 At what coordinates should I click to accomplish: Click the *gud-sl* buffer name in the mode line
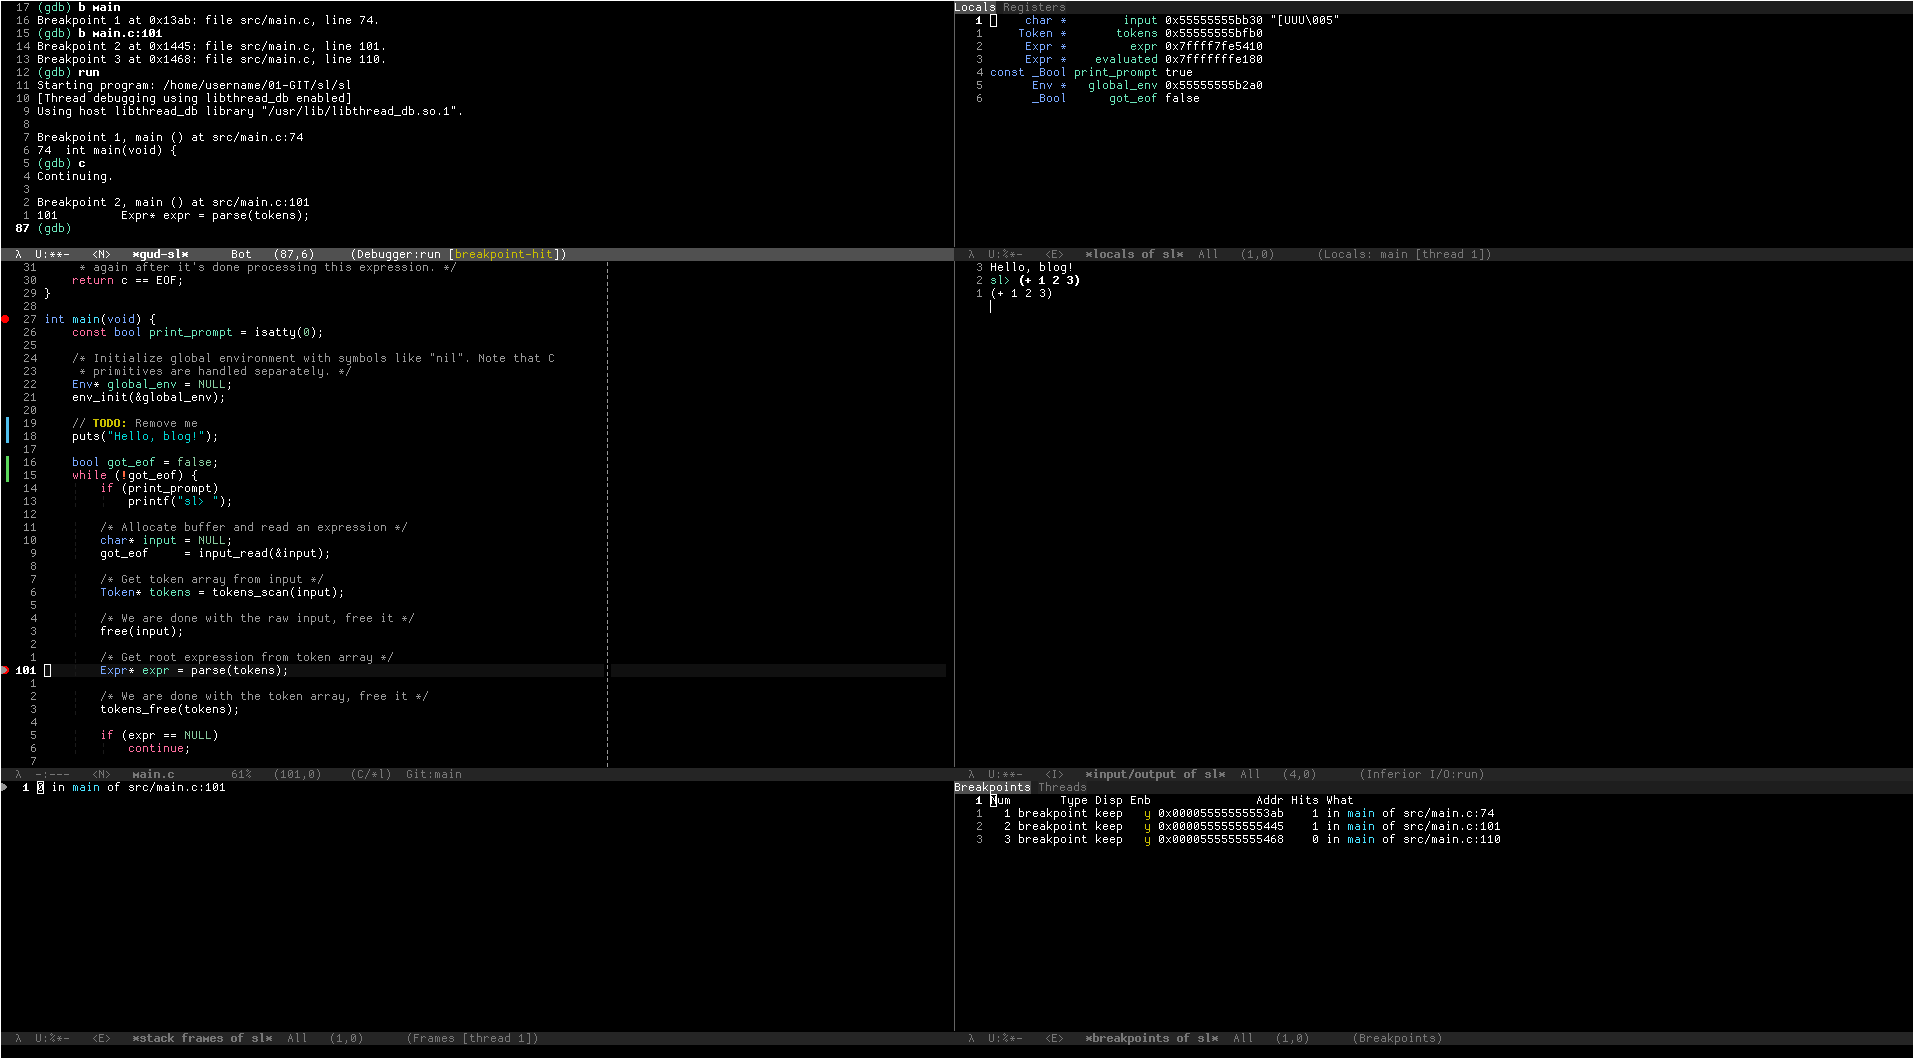(160, 254)
